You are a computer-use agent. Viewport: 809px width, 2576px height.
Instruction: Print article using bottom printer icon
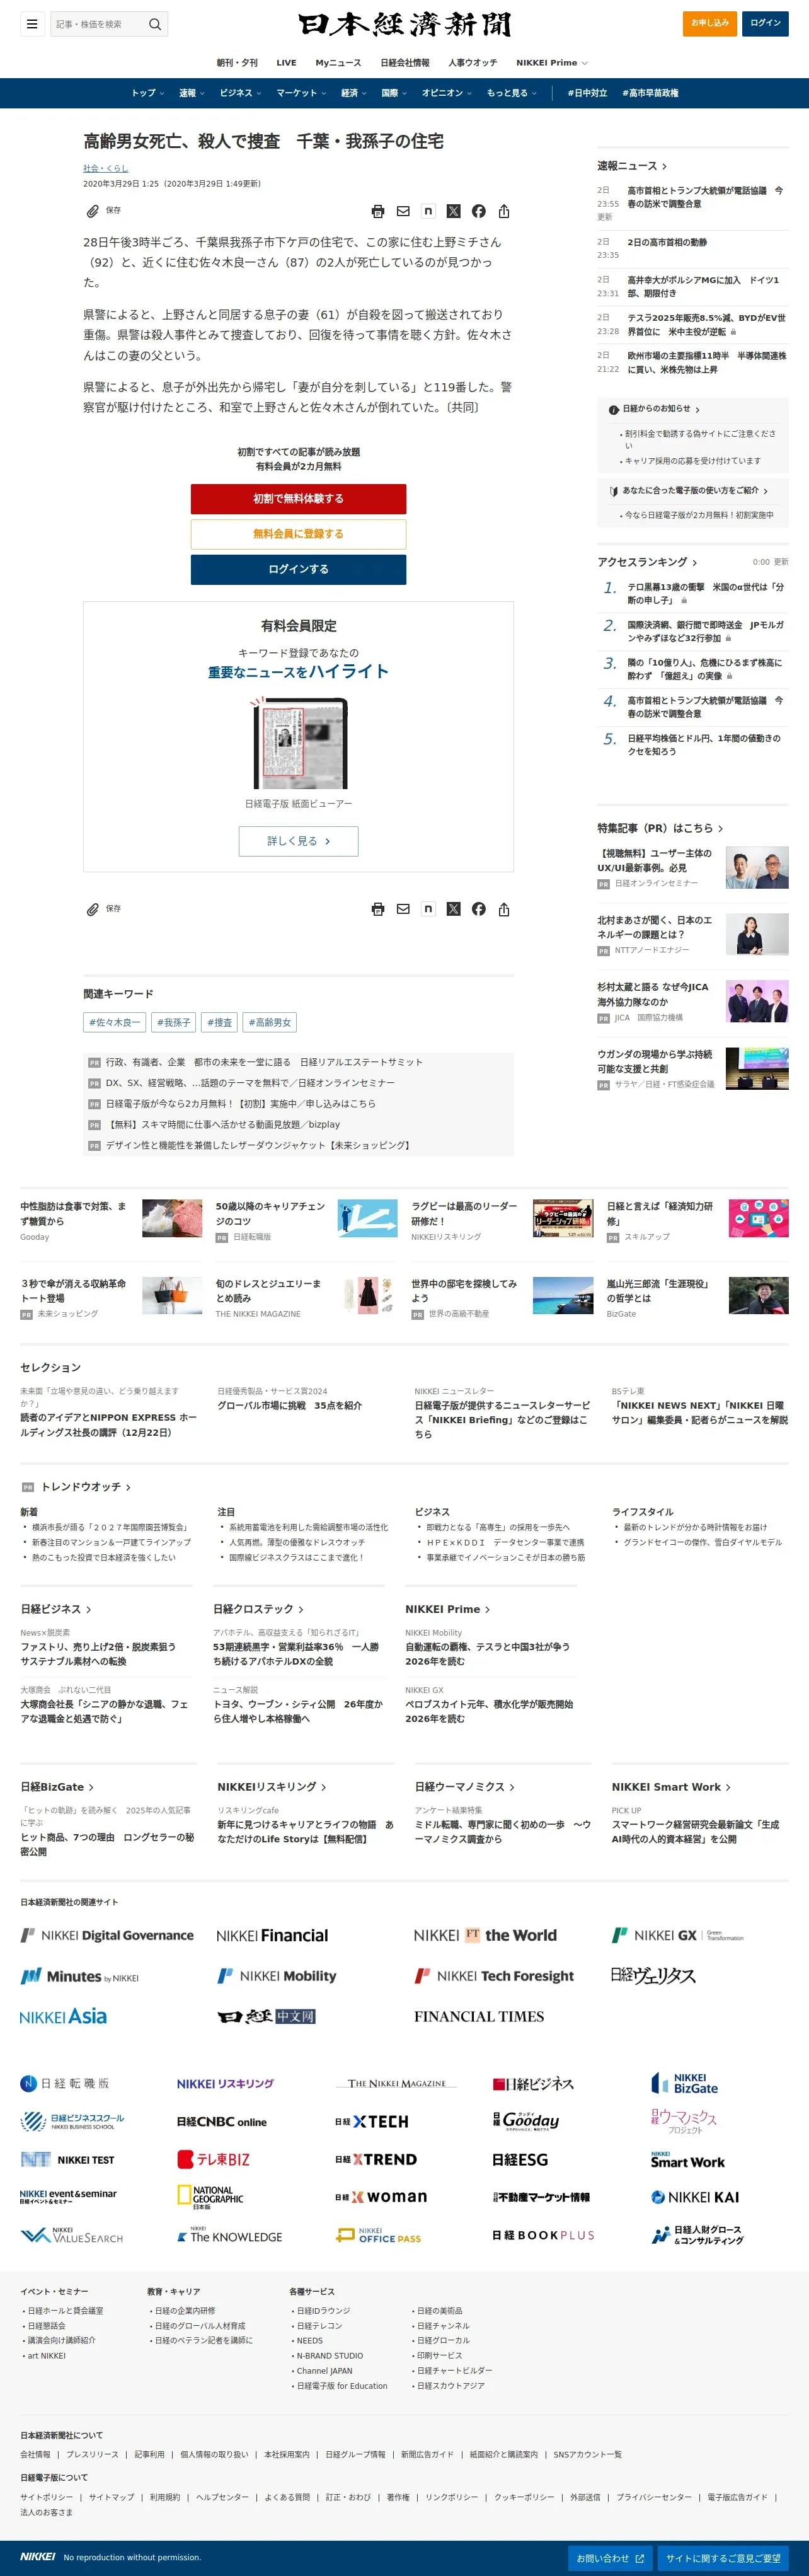pos(378,909)
